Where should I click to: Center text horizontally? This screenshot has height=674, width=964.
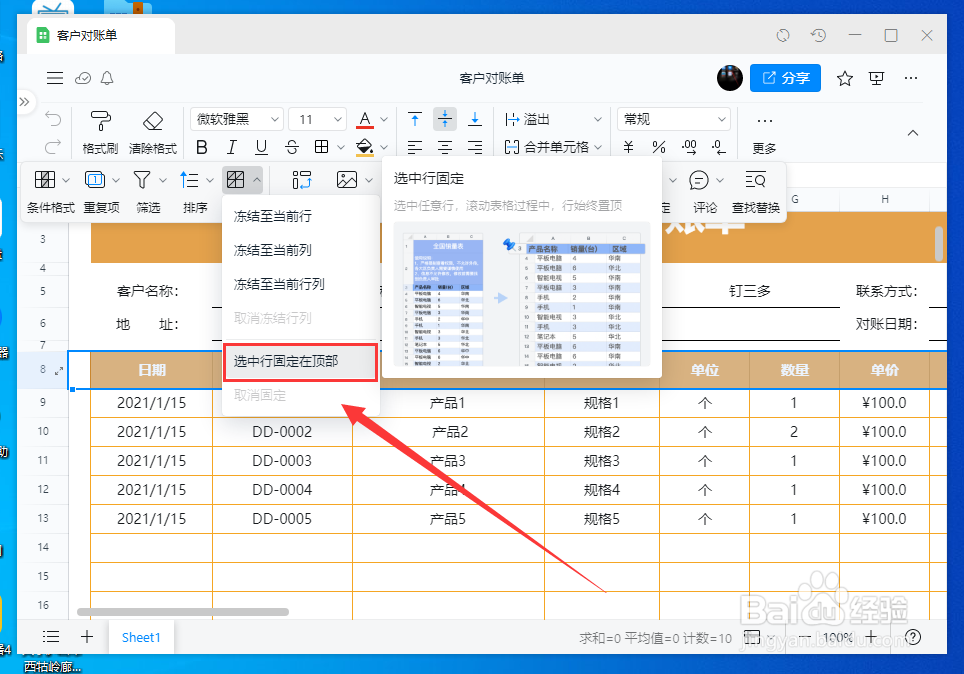pyautogui.click(x=444, y=147)
